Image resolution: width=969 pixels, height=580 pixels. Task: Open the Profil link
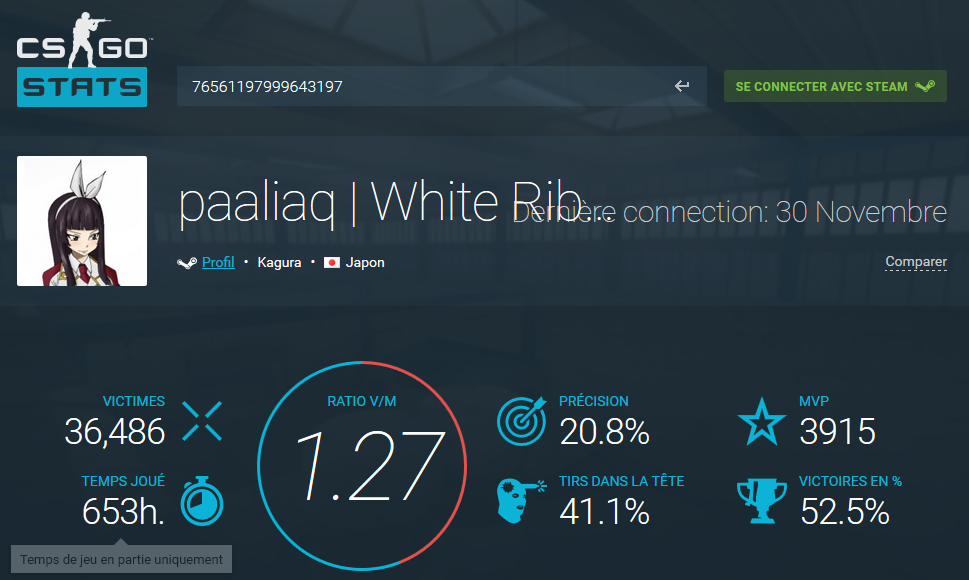click(x=218, y=263)
